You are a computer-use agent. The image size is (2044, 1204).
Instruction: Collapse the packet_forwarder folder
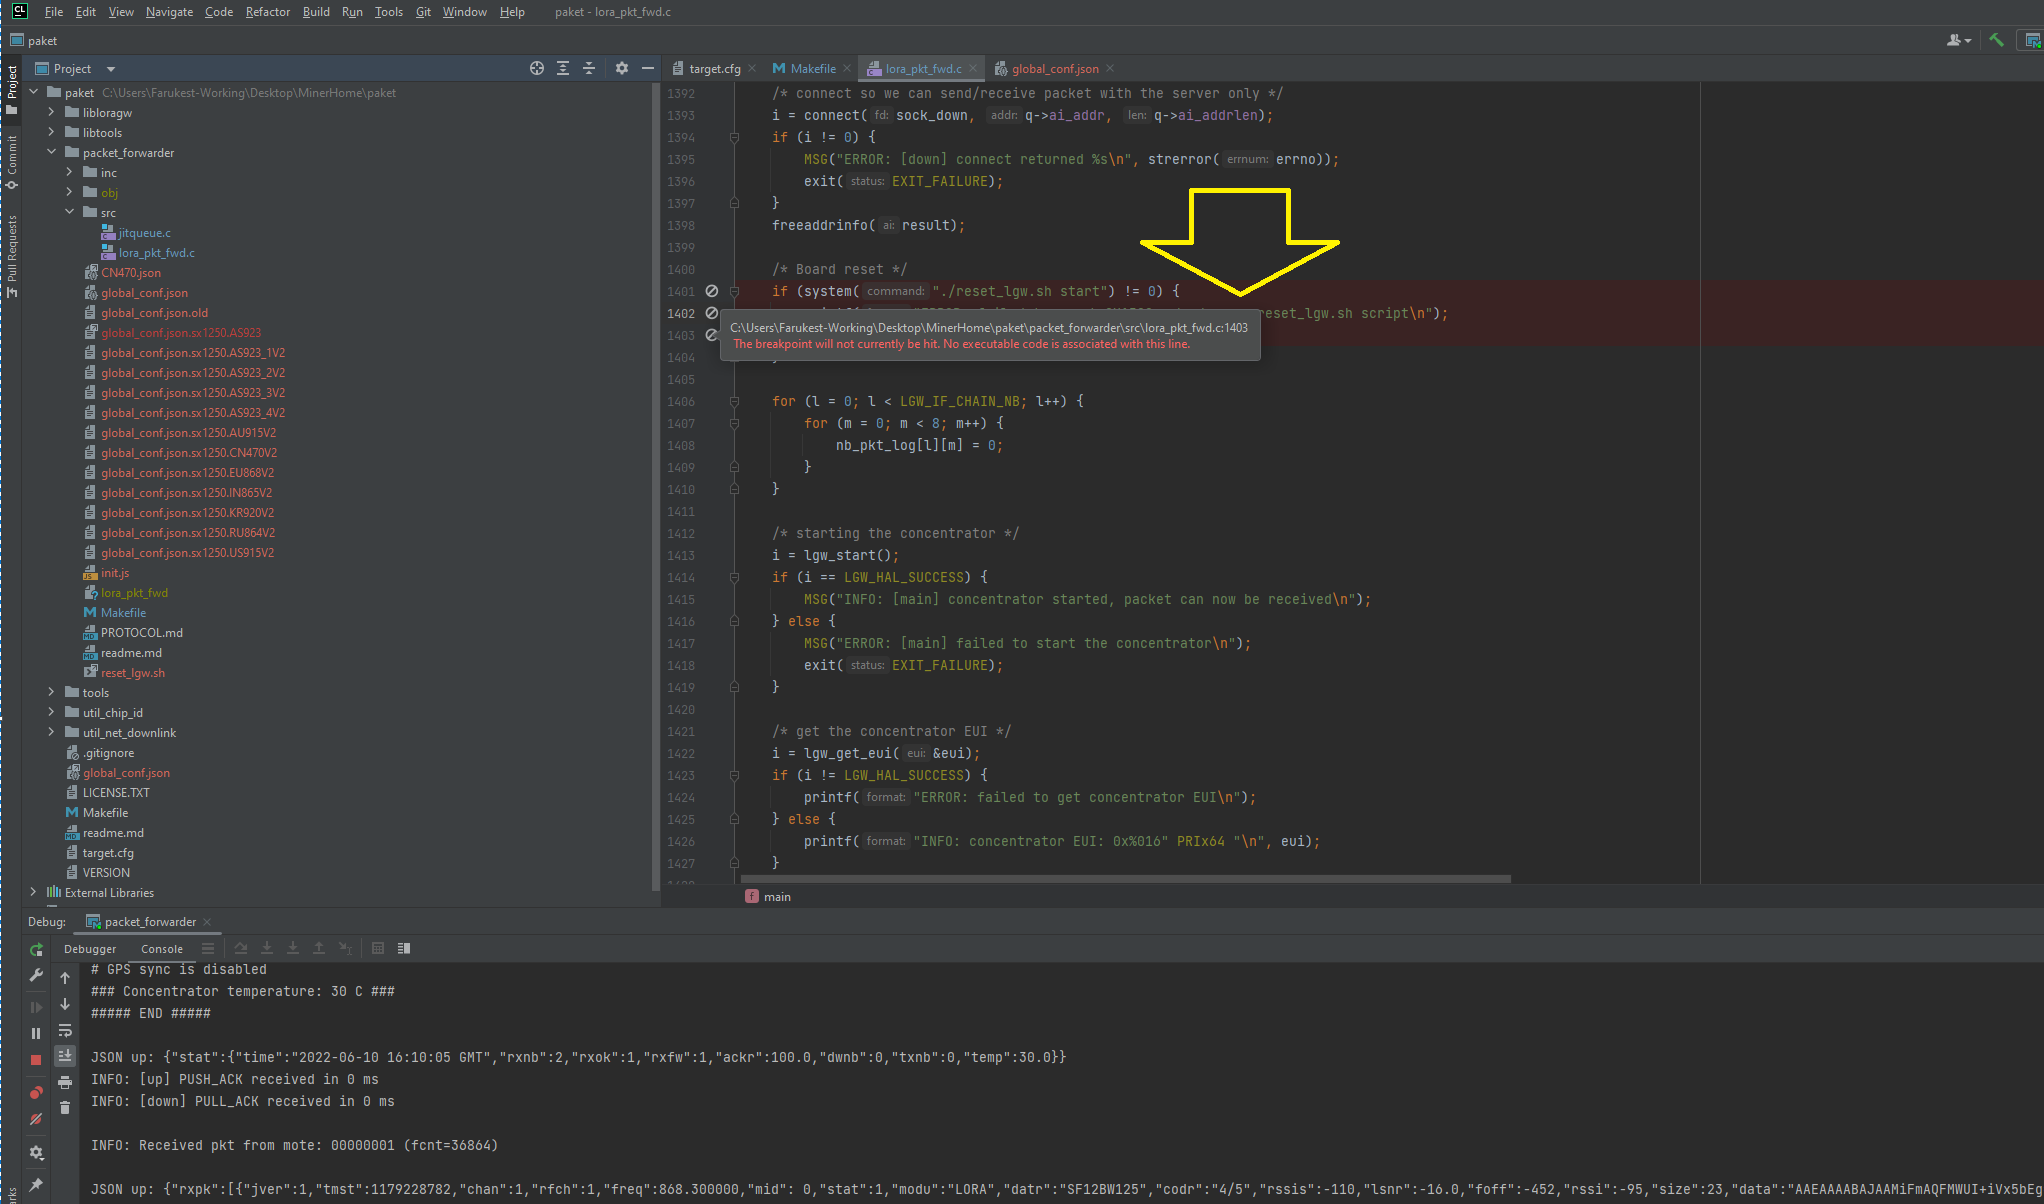pyautogui.click(x=51, y=153)
